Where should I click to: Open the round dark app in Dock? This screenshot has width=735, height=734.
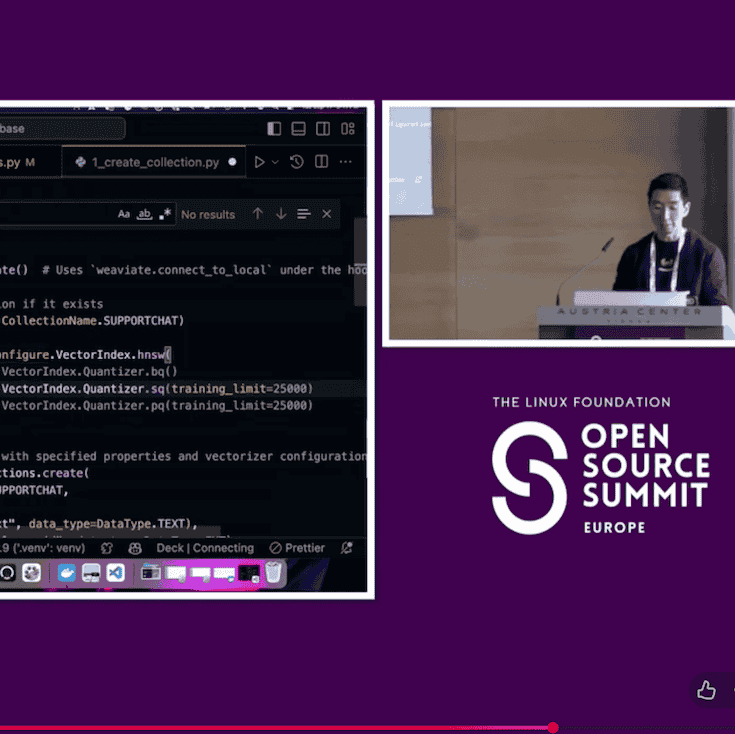coord(7,573)
